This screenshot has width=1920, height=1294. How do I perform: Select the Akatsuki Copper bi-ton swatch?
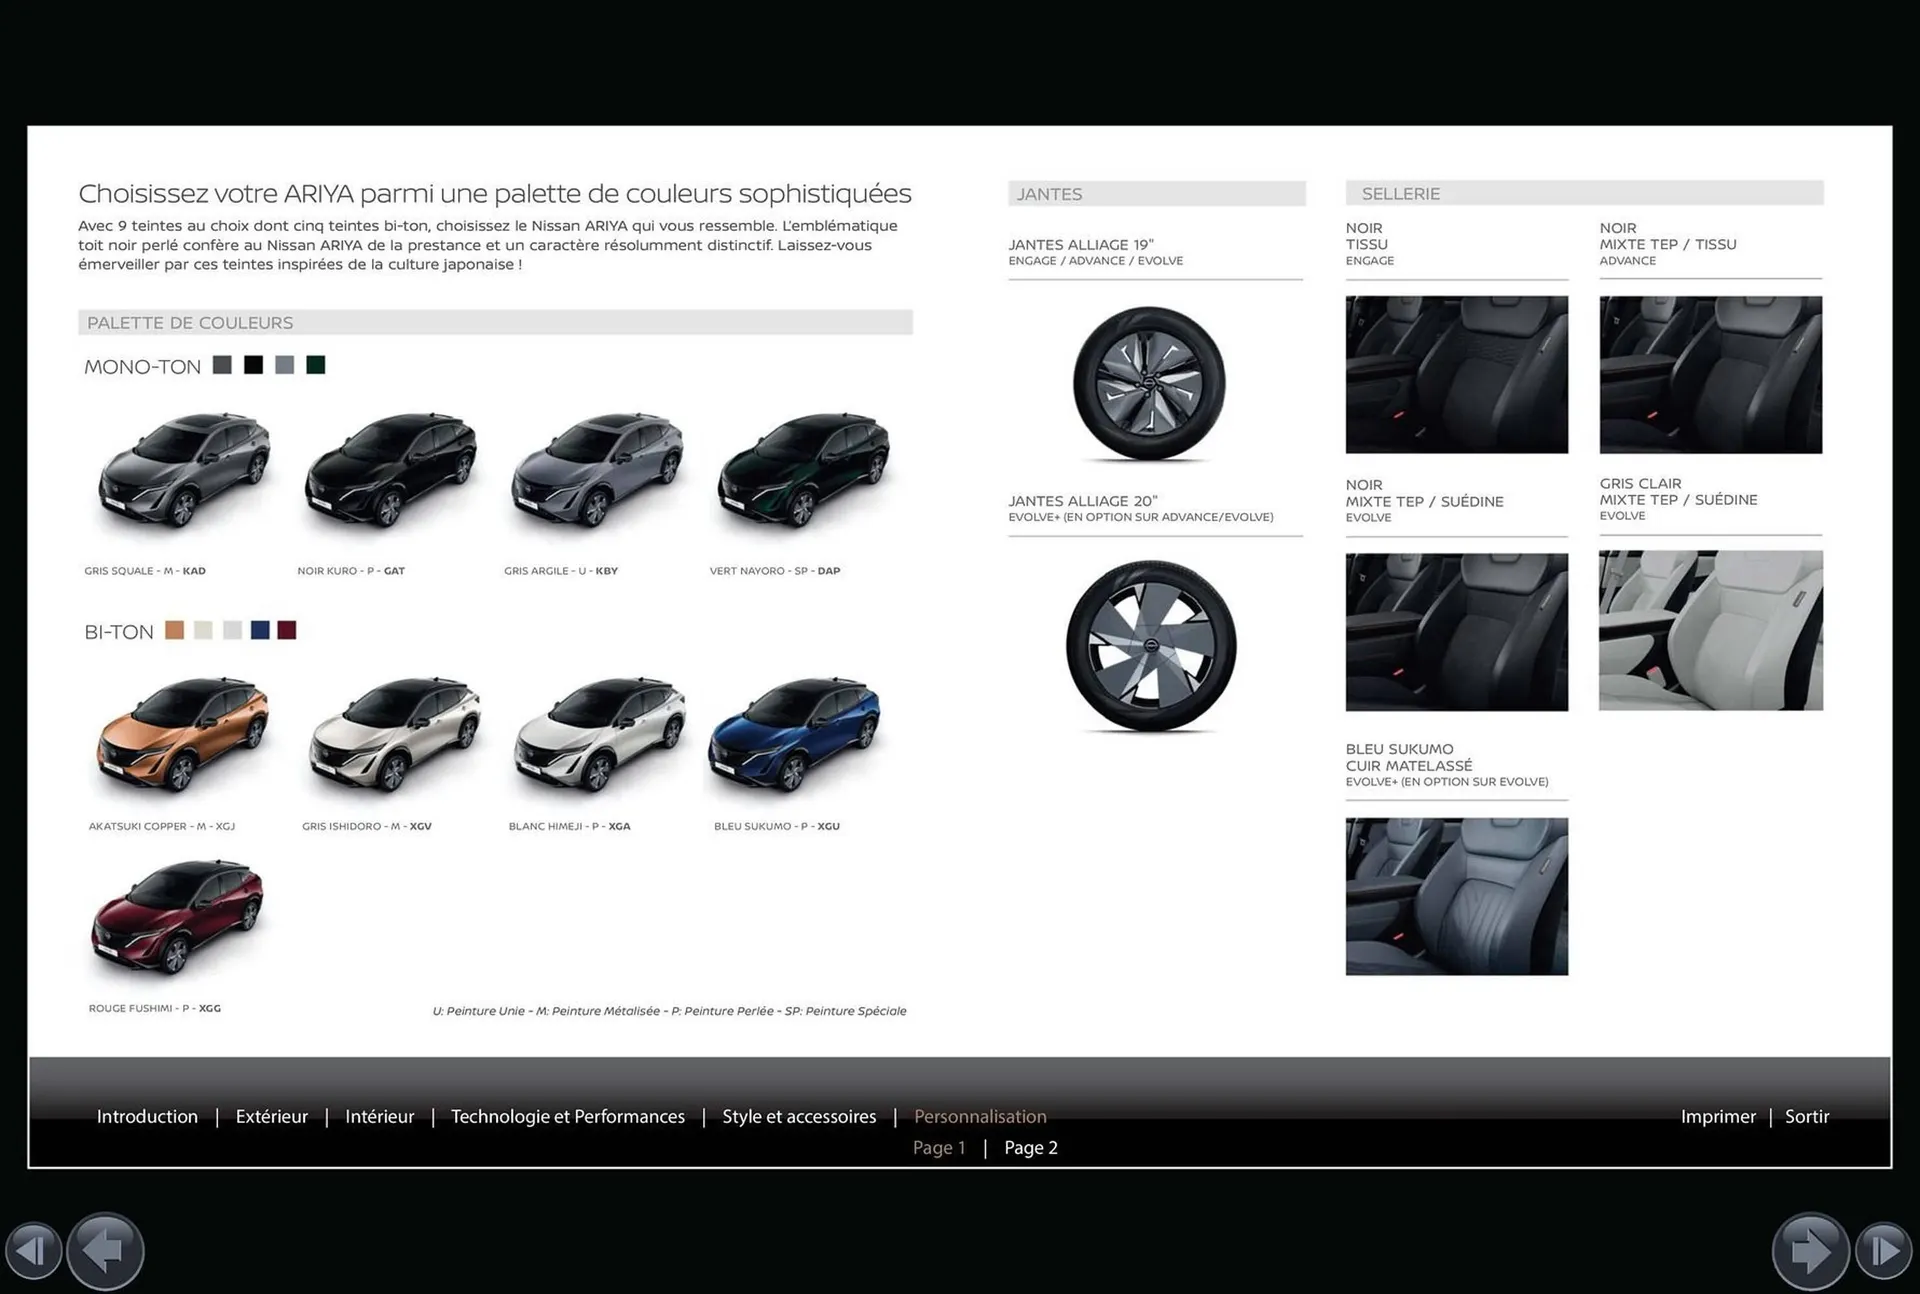pos(173,630)
